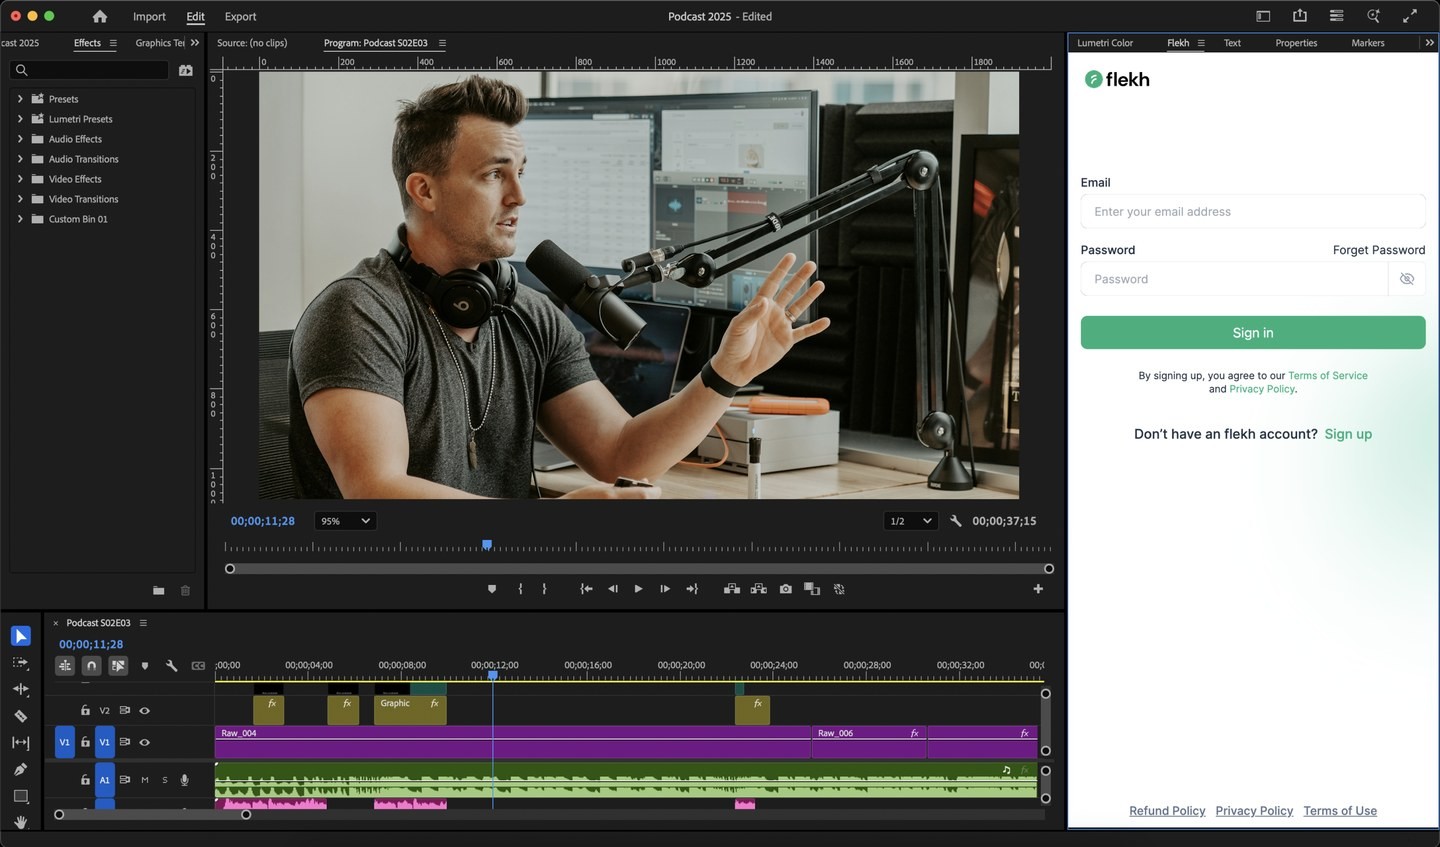The width and height of the screenshot is (1440, 847).
Task: Select the Pen tool
Action: (21, 769)
